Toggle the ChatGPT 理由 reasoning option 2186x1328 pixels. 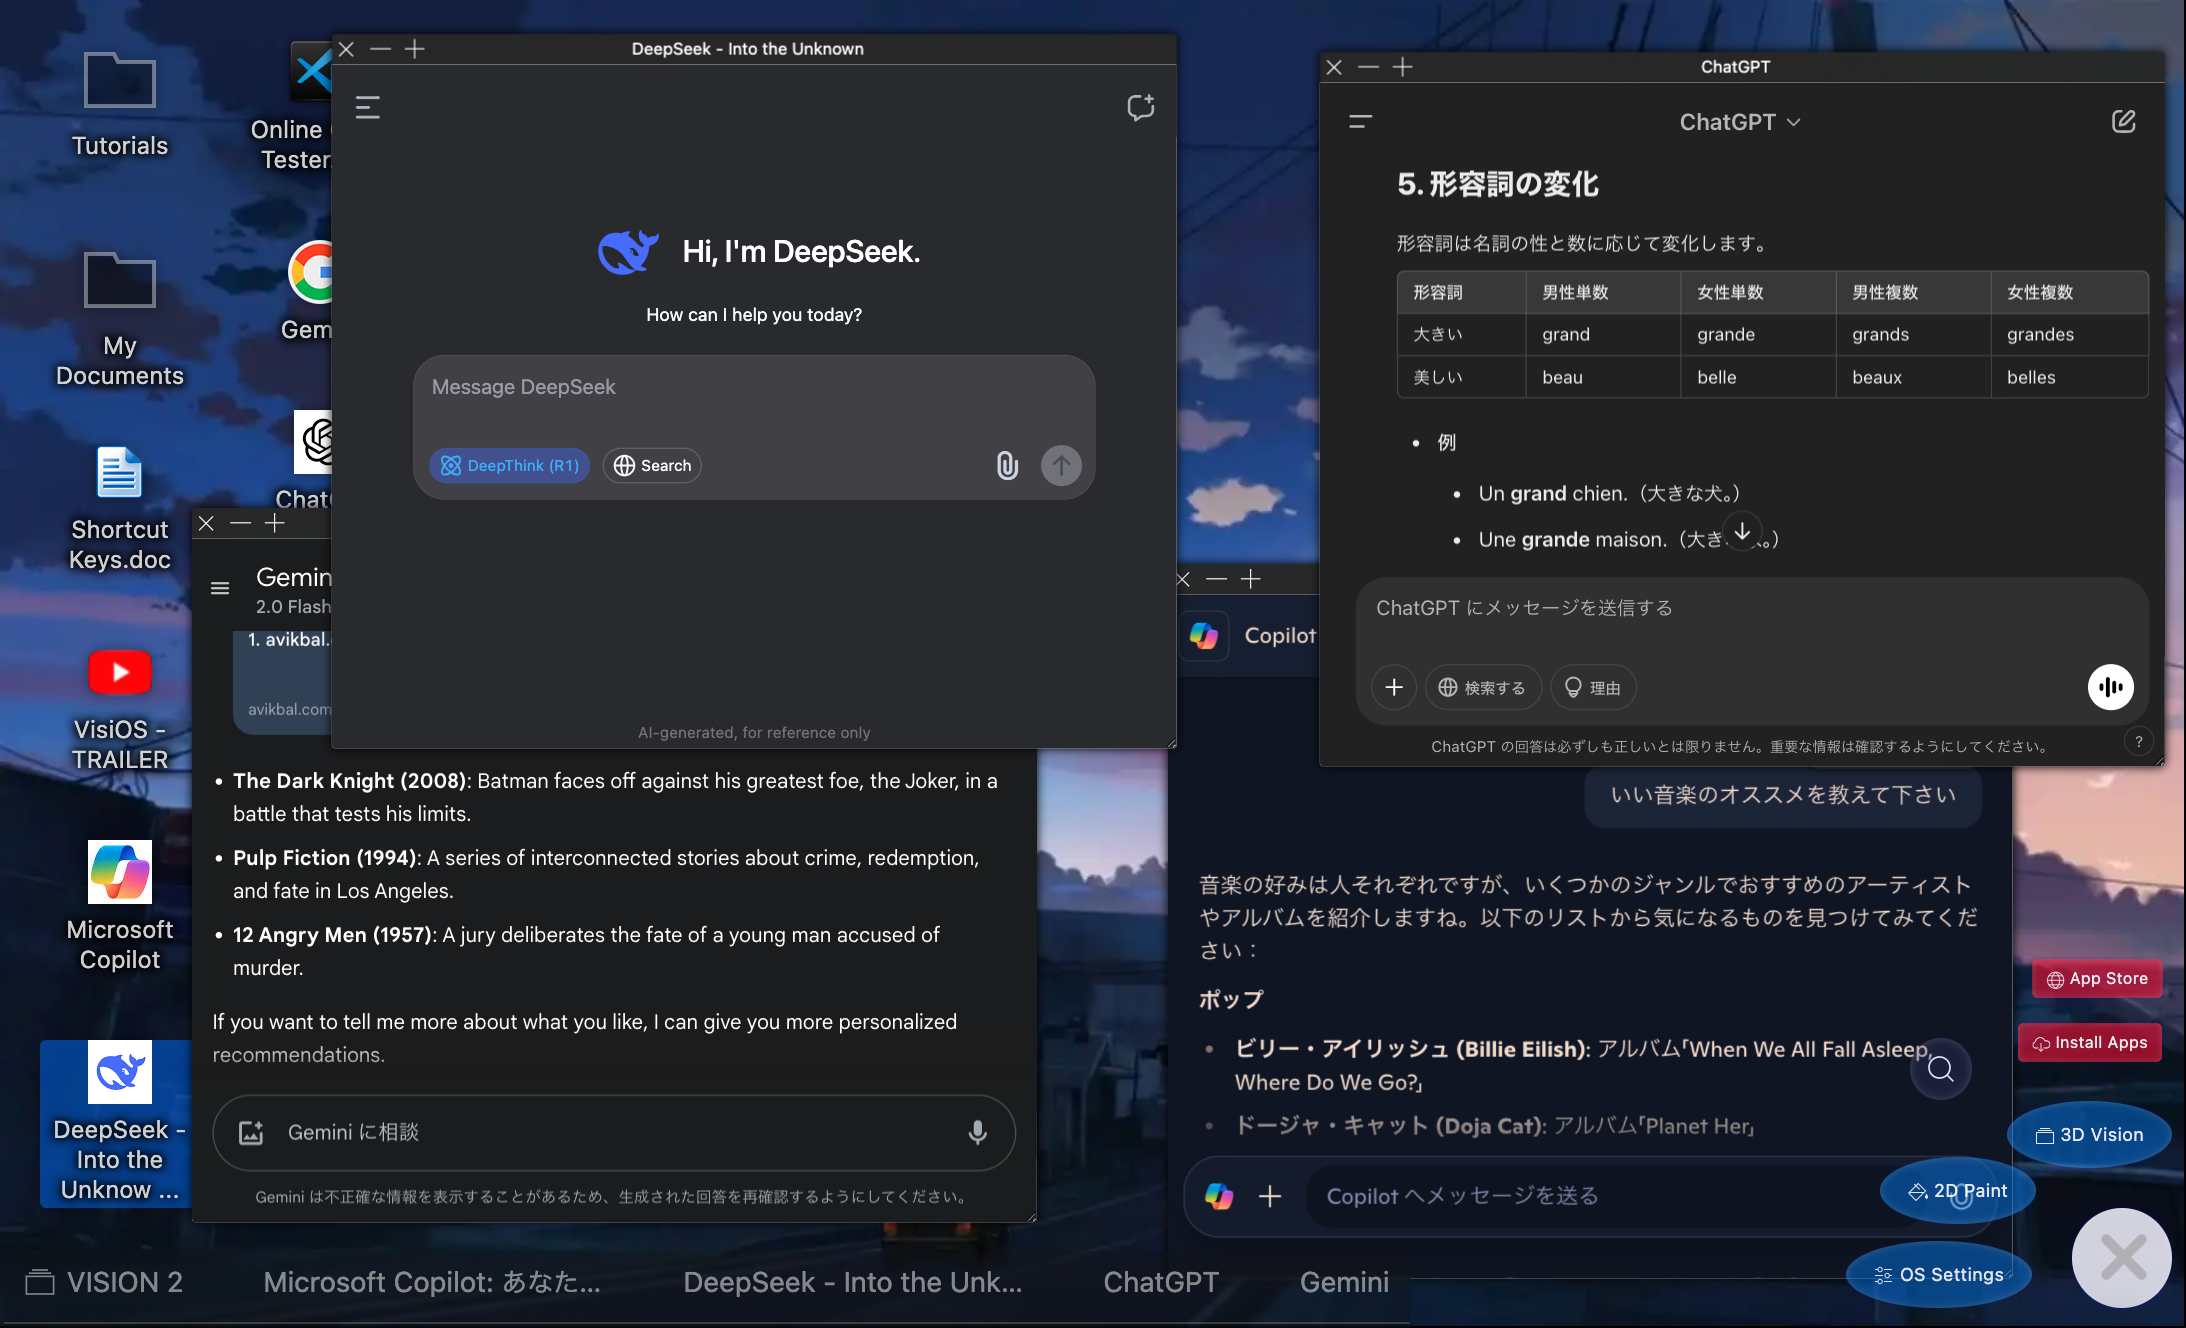pos(1593,688)
